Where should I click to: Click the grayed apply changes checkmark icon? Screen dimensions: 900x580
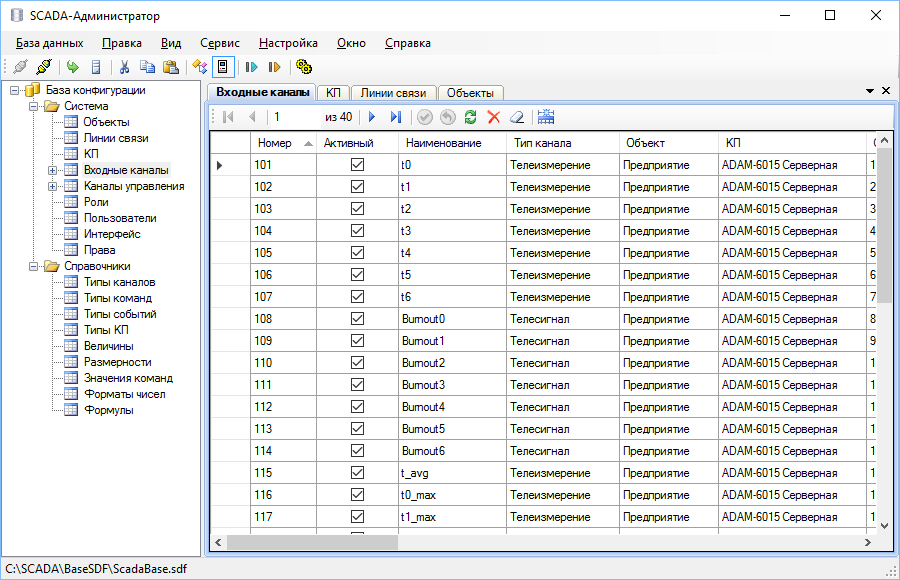[424, 117]
